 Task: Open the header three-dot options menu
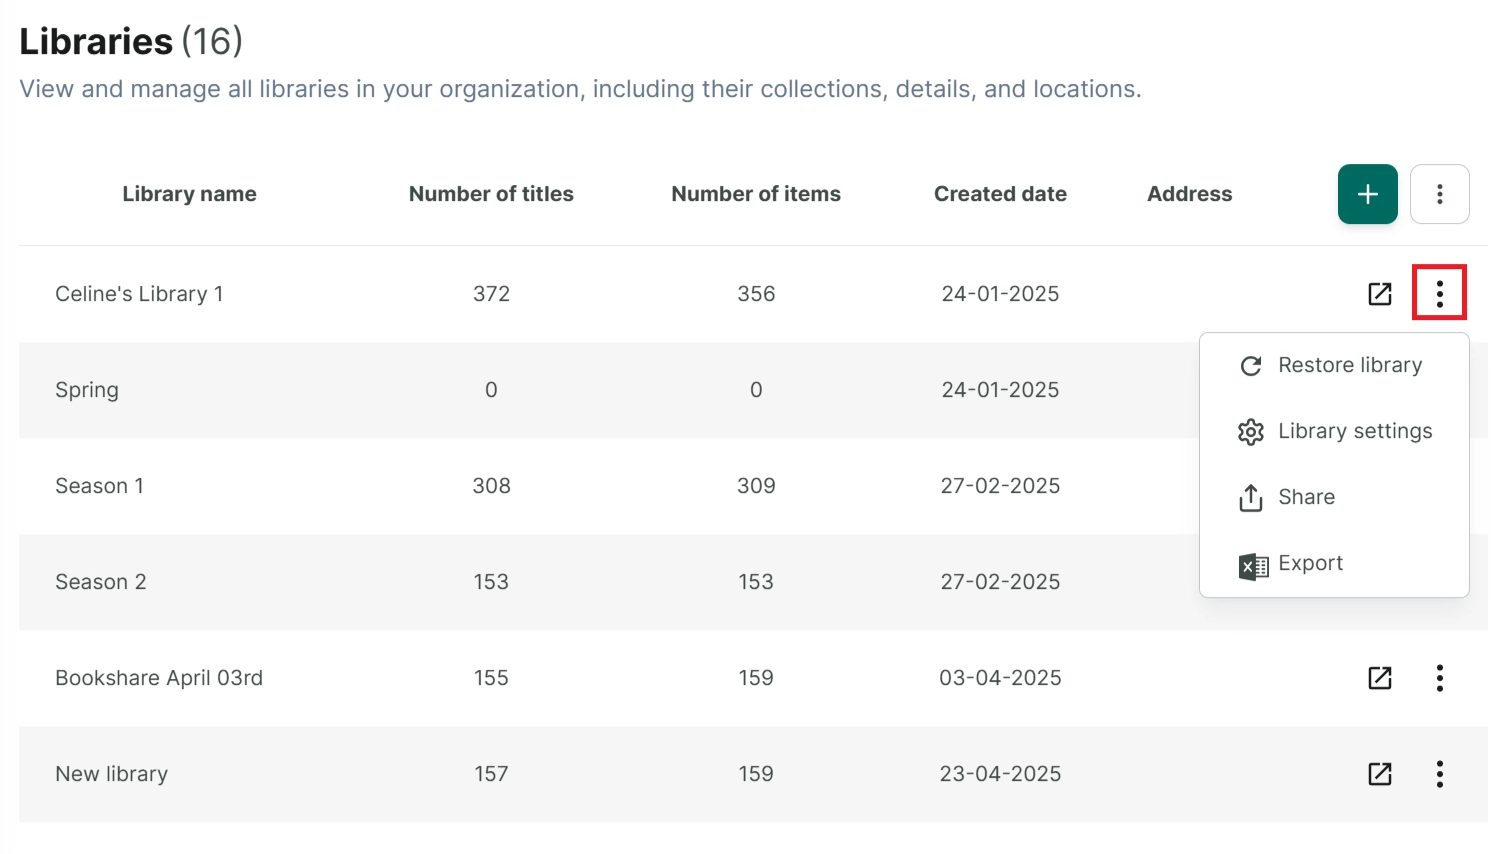1439,194
